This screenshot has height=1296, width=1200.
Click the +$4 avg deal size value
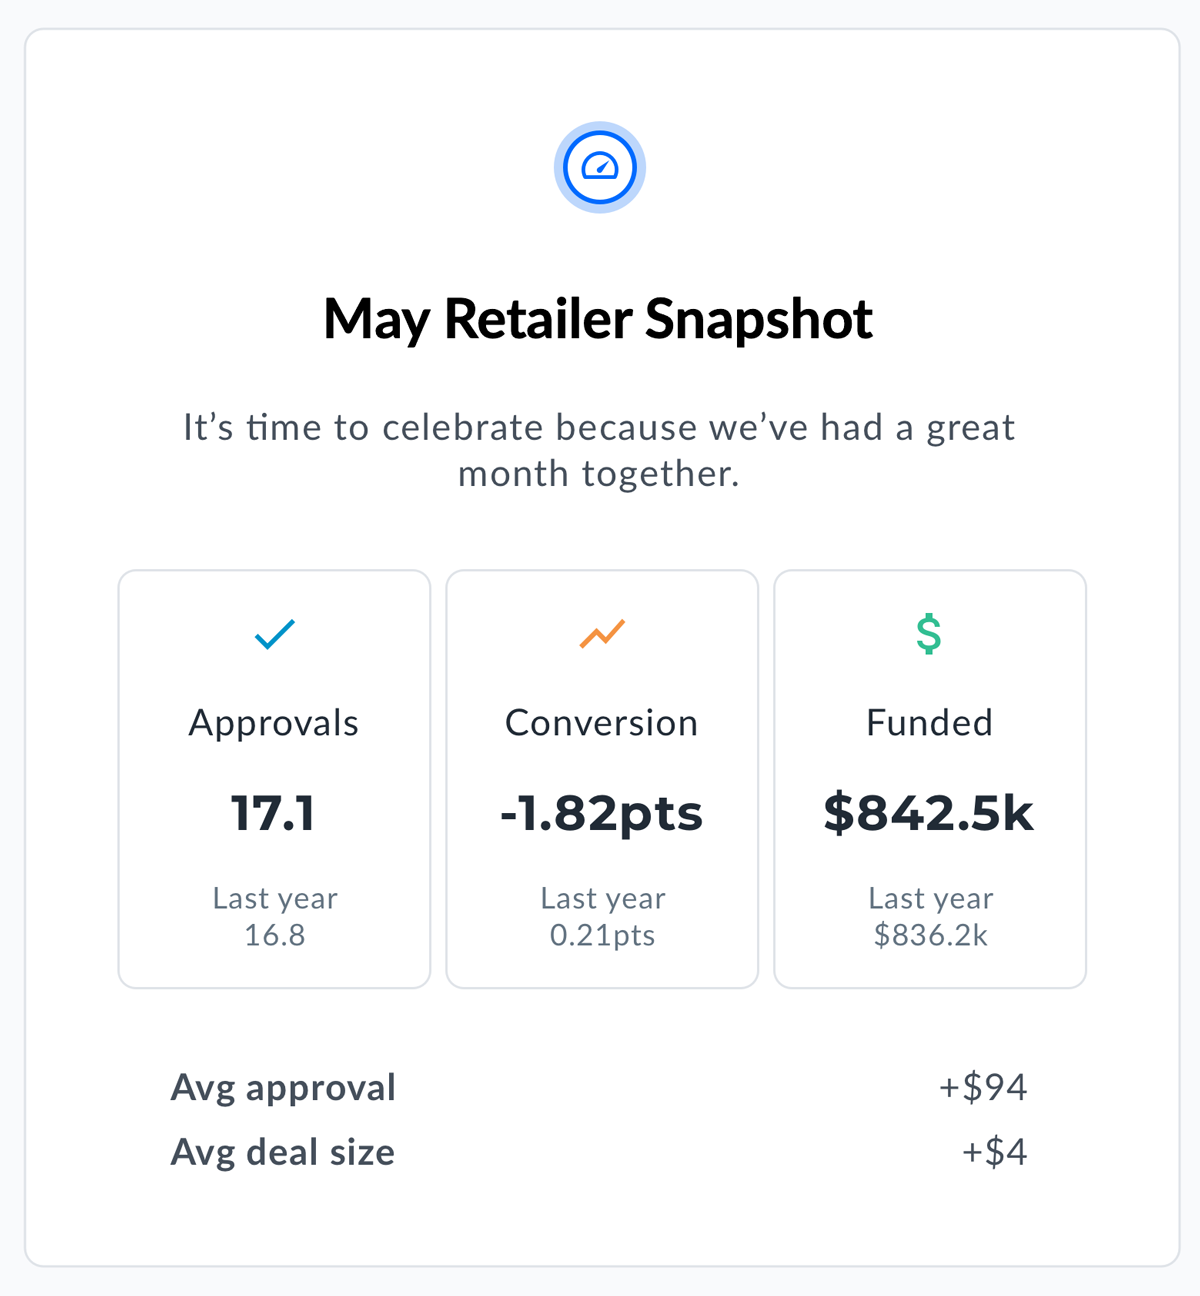(994, 1152)
